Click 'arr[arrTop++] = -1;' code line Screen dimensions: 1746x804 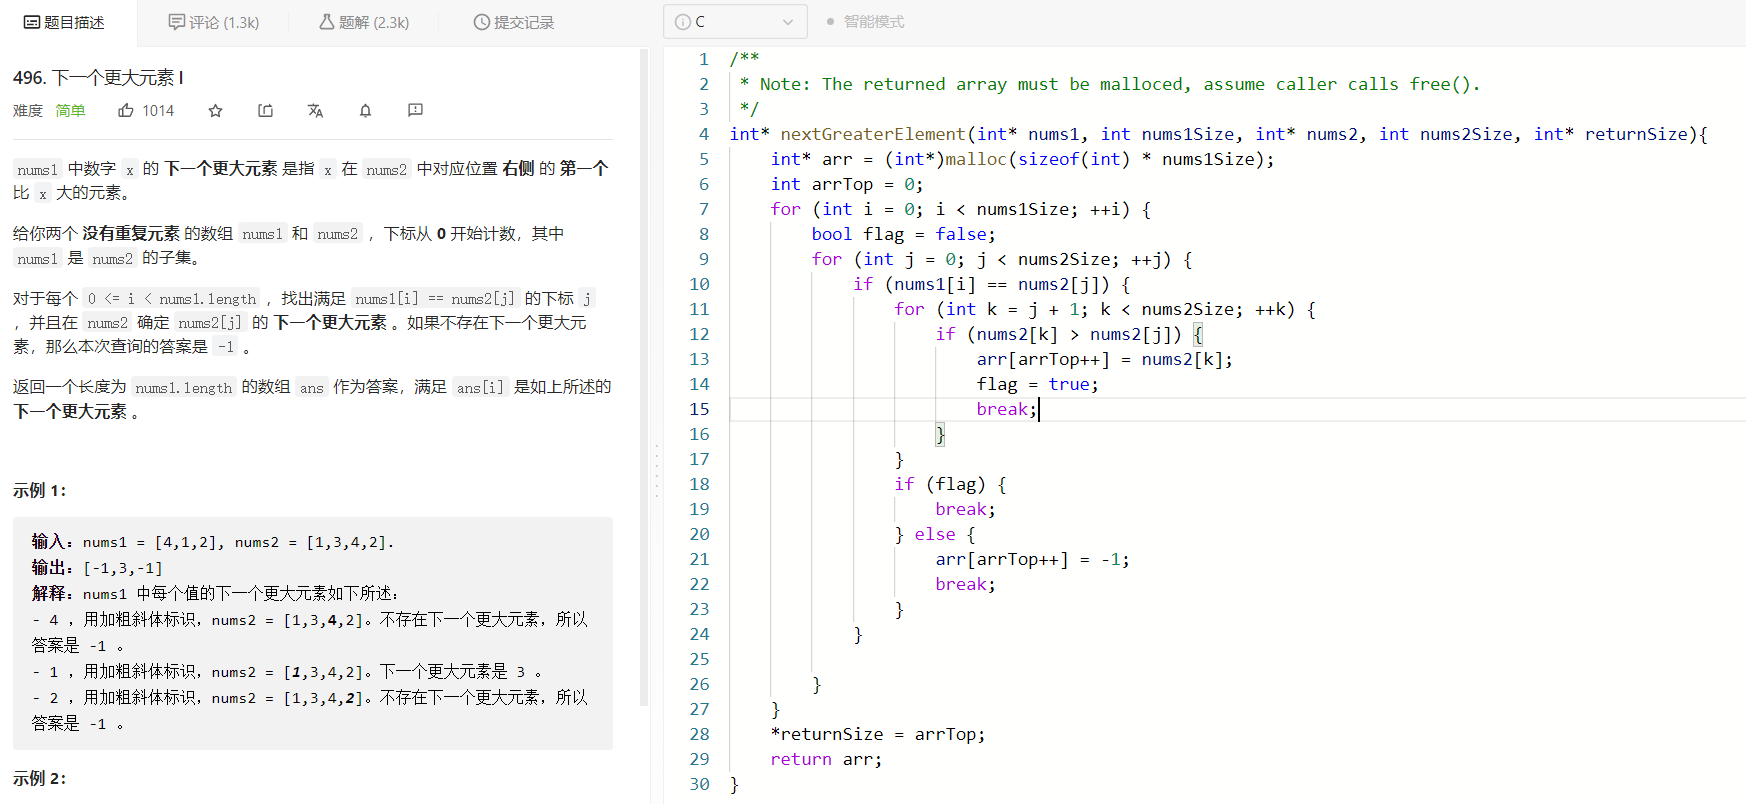1032,559
